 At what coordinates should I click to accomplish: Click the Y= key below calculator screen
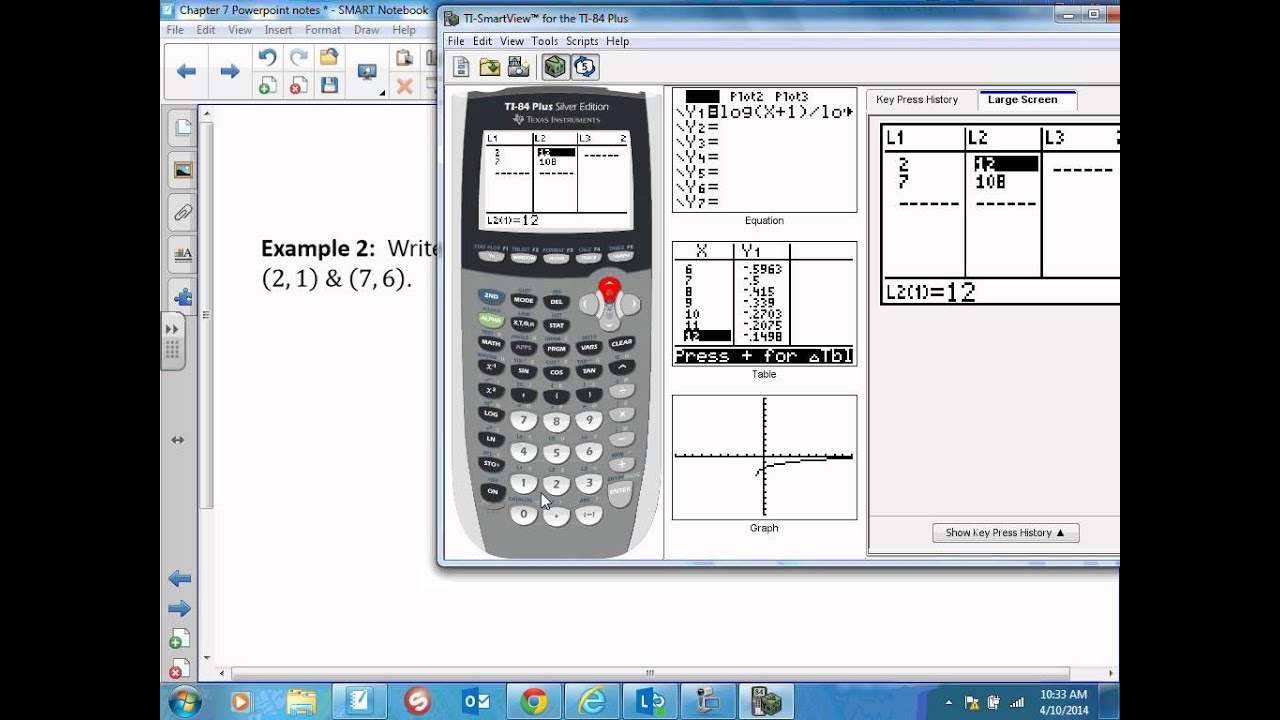tap(490, 257)
